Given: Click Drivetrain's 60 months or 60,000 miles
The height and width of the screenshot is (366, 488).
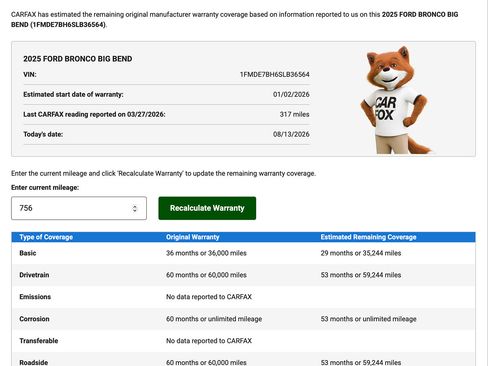Looking at the screenshot, I should pyautogui.click(x=206, y=275).
